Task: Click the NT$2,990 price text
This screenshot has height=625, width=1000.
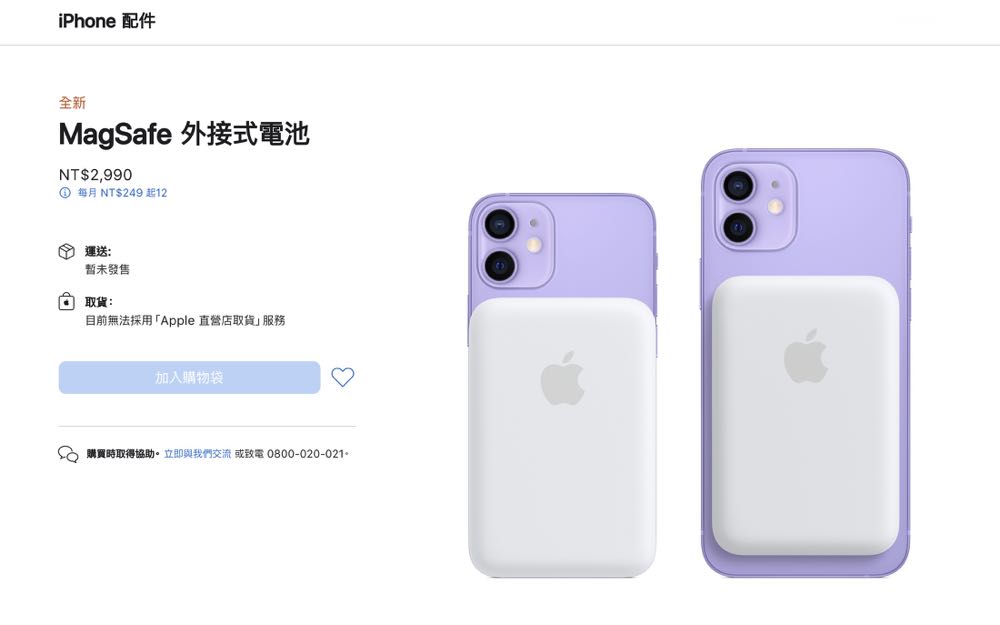Action: pos(96,175)
